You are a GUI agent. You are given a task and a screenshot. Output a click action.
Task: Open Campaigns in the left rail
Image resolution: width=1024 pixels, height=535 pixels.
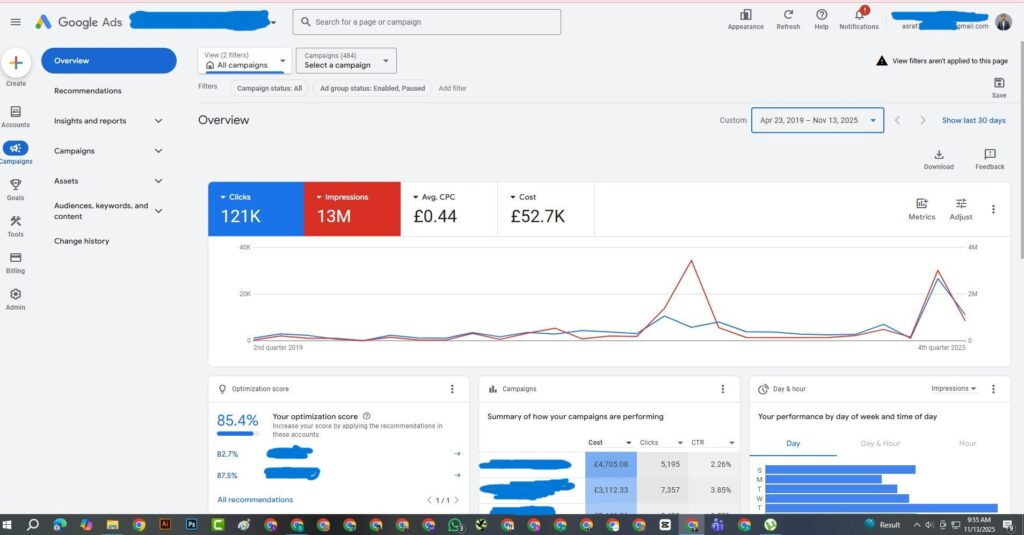click(16, 153)
